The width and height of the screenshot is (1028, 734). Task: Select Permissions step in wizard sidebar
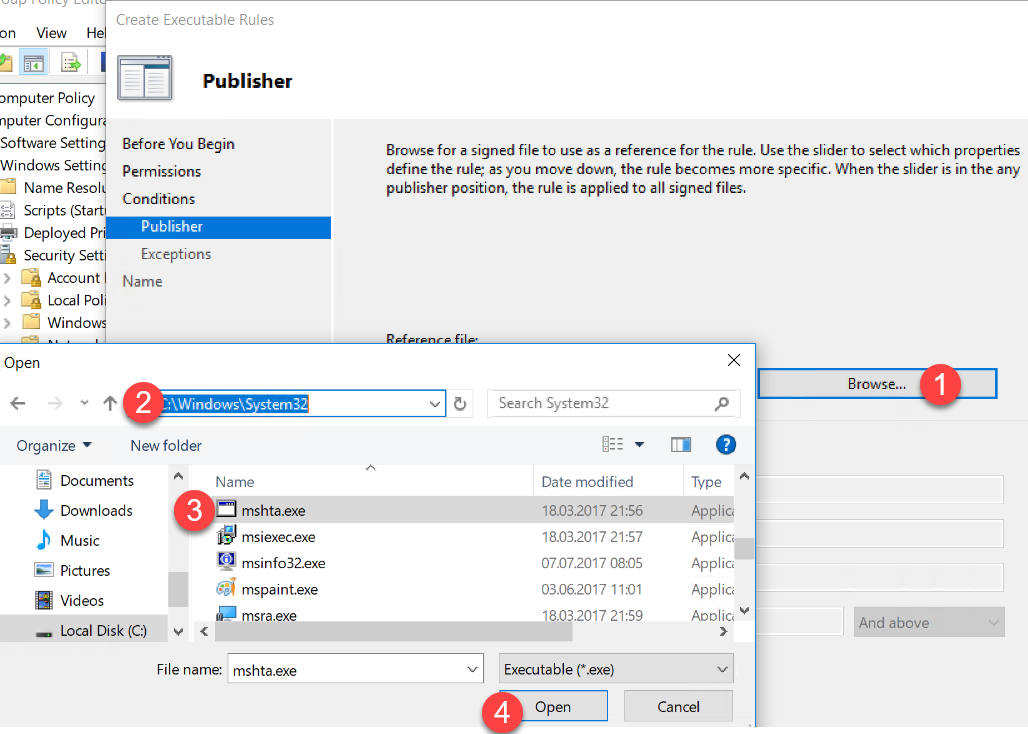coord(161,171)
